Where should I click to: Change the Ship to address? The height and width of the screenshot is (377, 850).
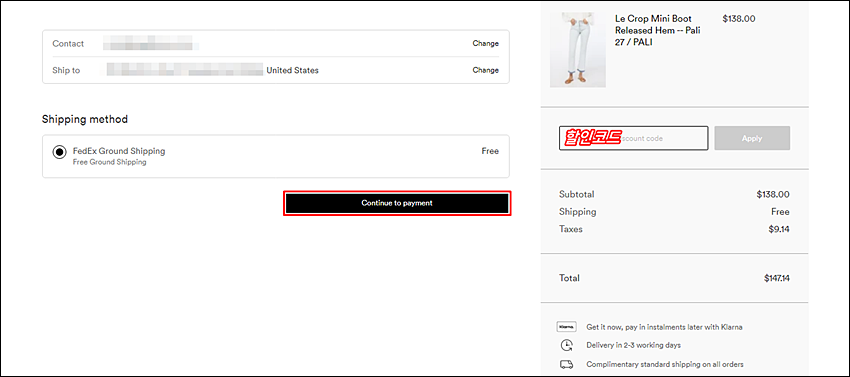pyautogui.click(x=486, y=70)
